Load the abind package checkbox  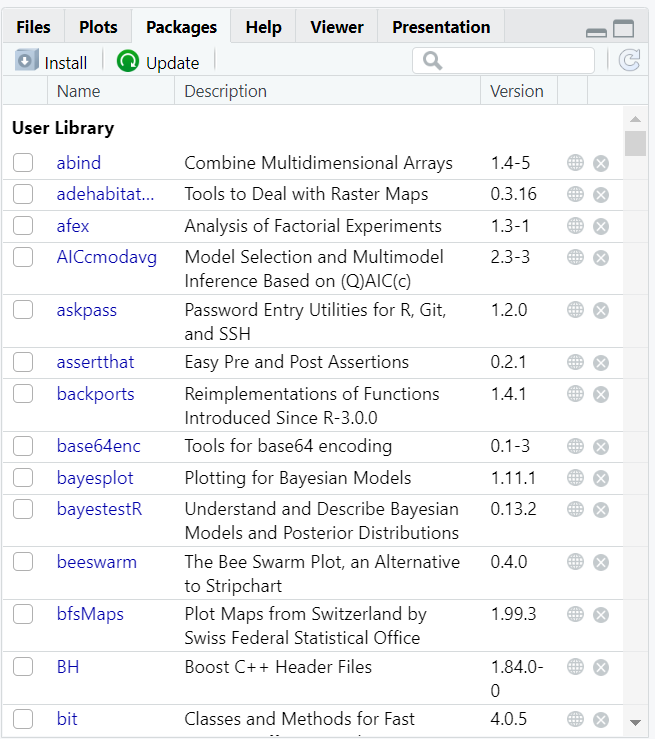(x=23, y=163)
